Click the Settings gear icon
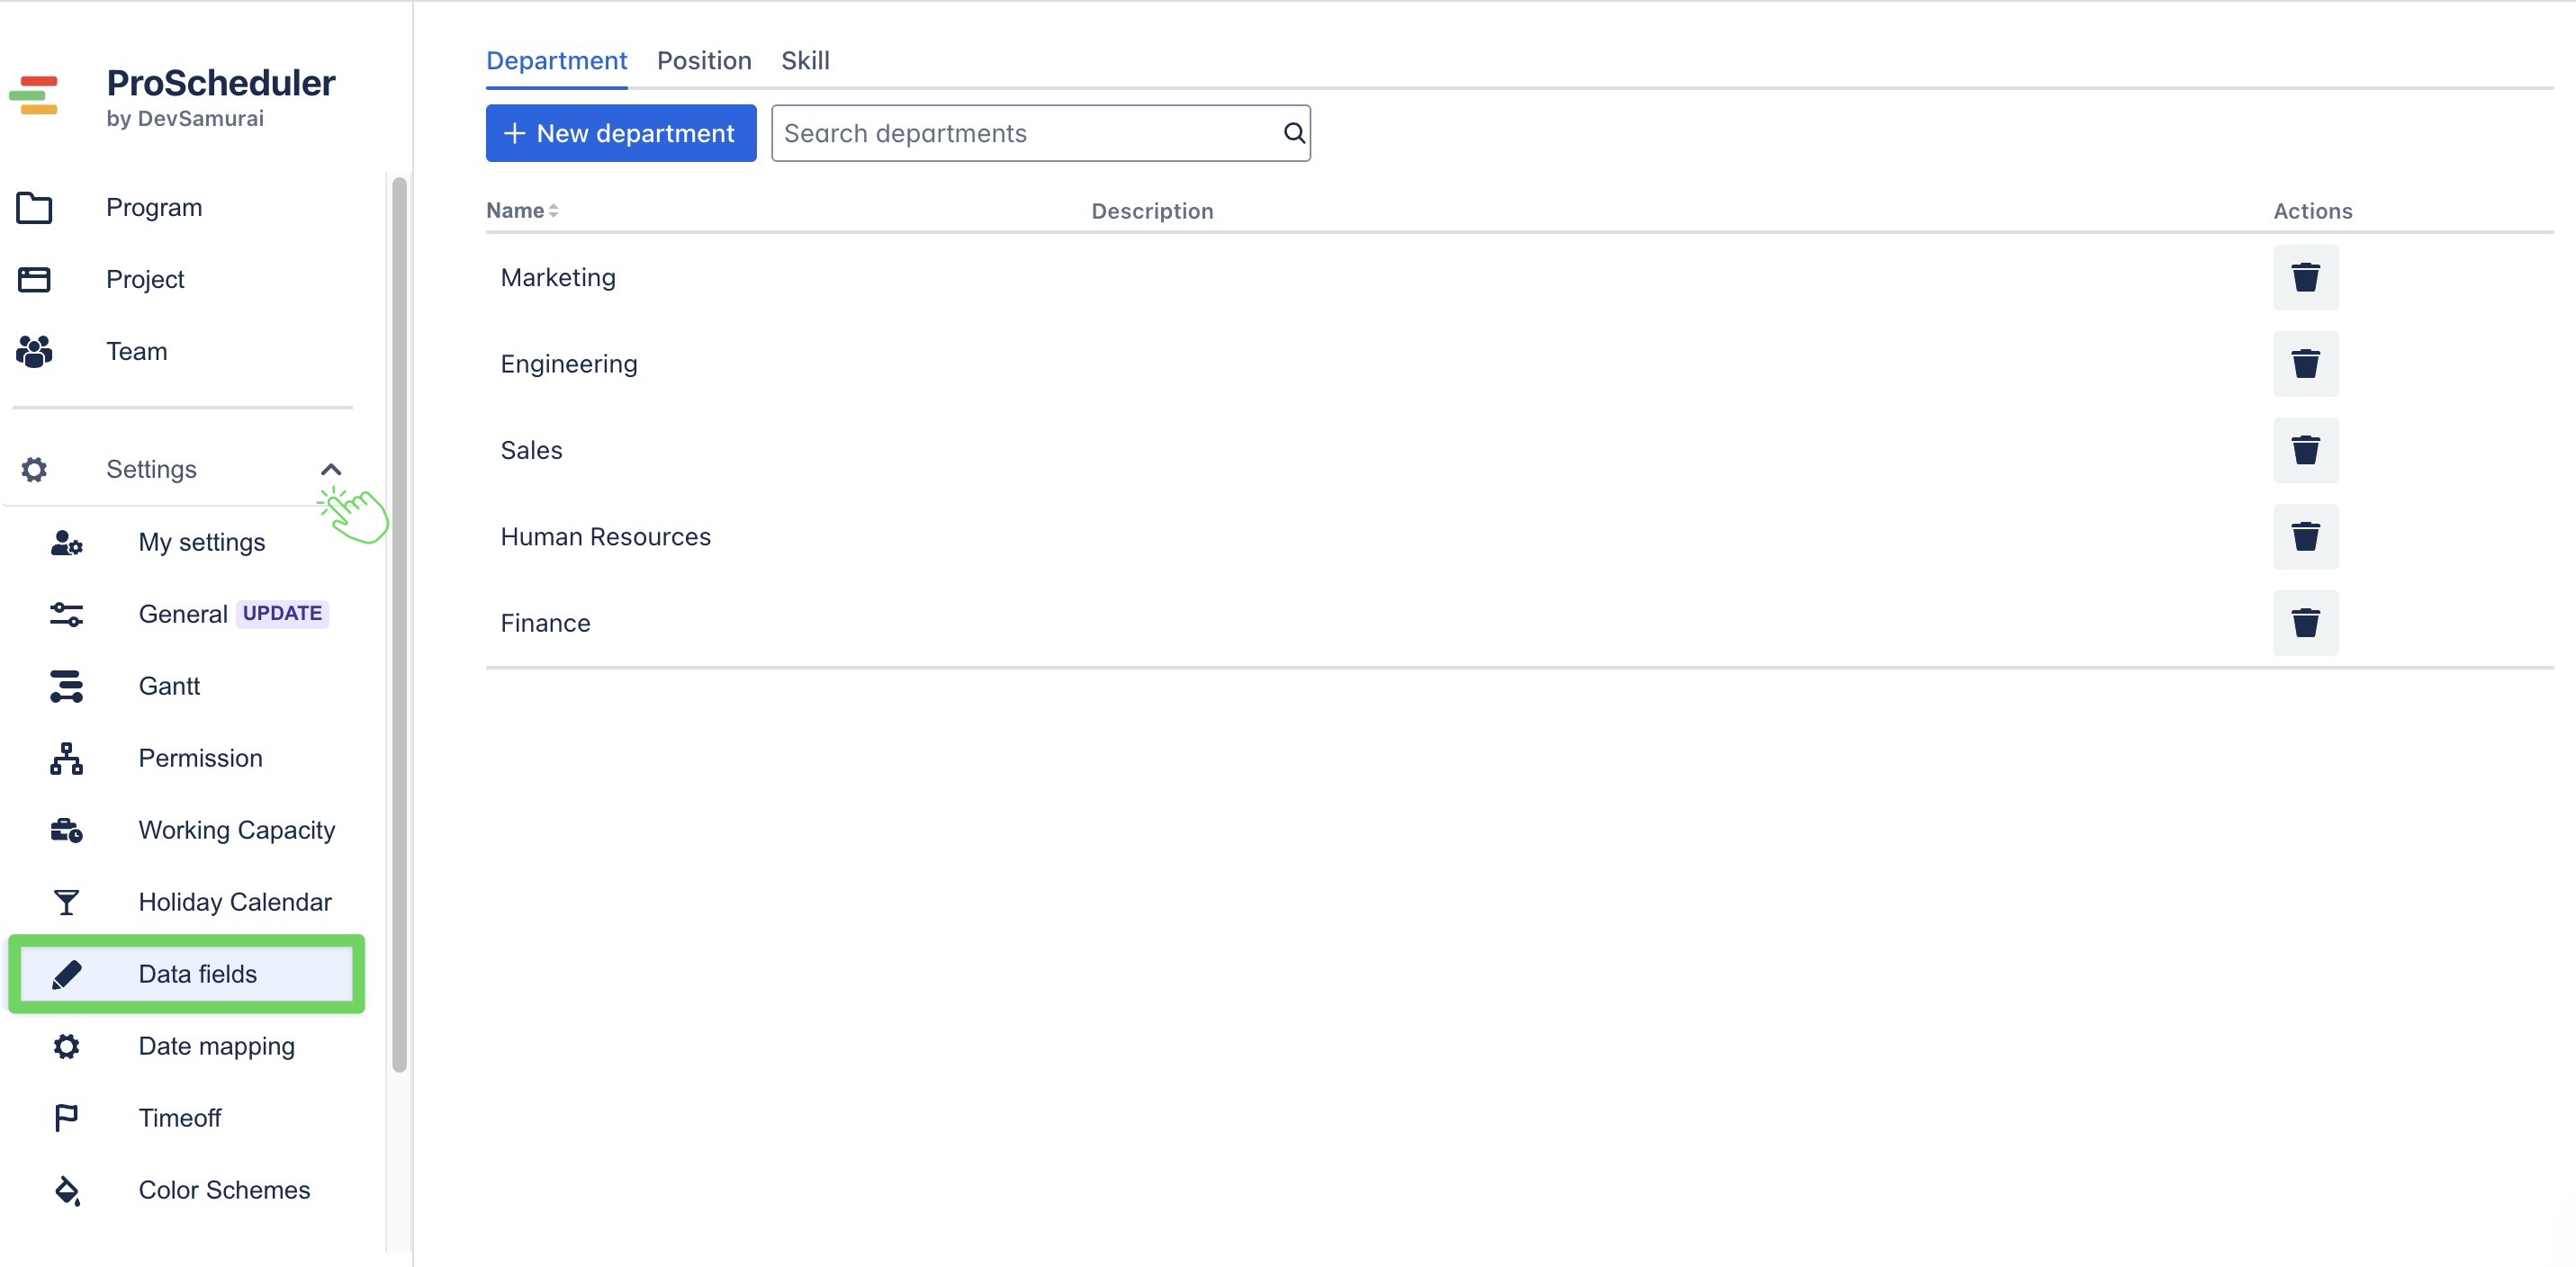This screenshot has height=1267, width=2576. point(34,469)
